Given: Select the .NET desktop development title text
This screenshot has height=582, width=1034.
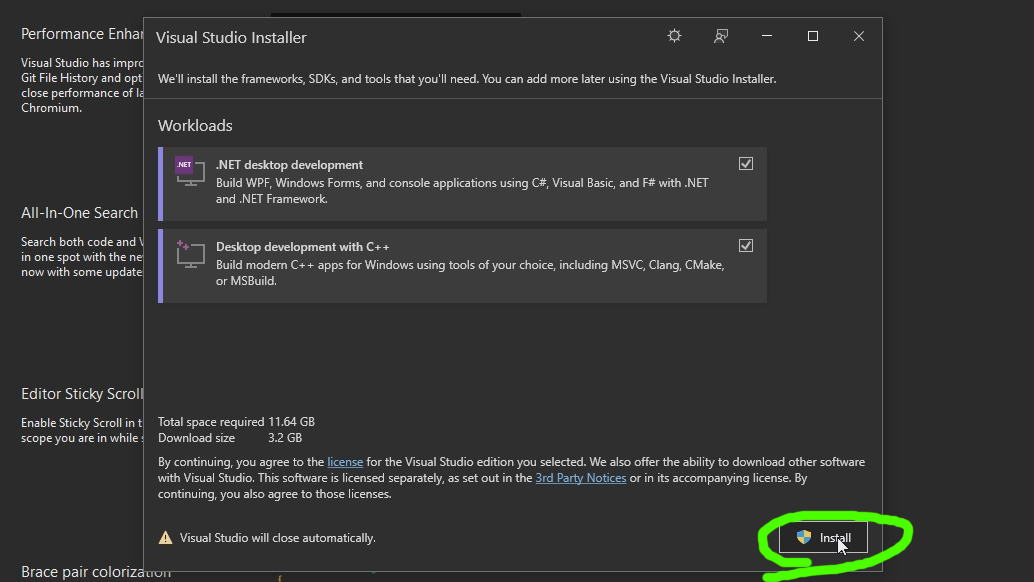Looking at the screenshot, I should pos(289,165).
